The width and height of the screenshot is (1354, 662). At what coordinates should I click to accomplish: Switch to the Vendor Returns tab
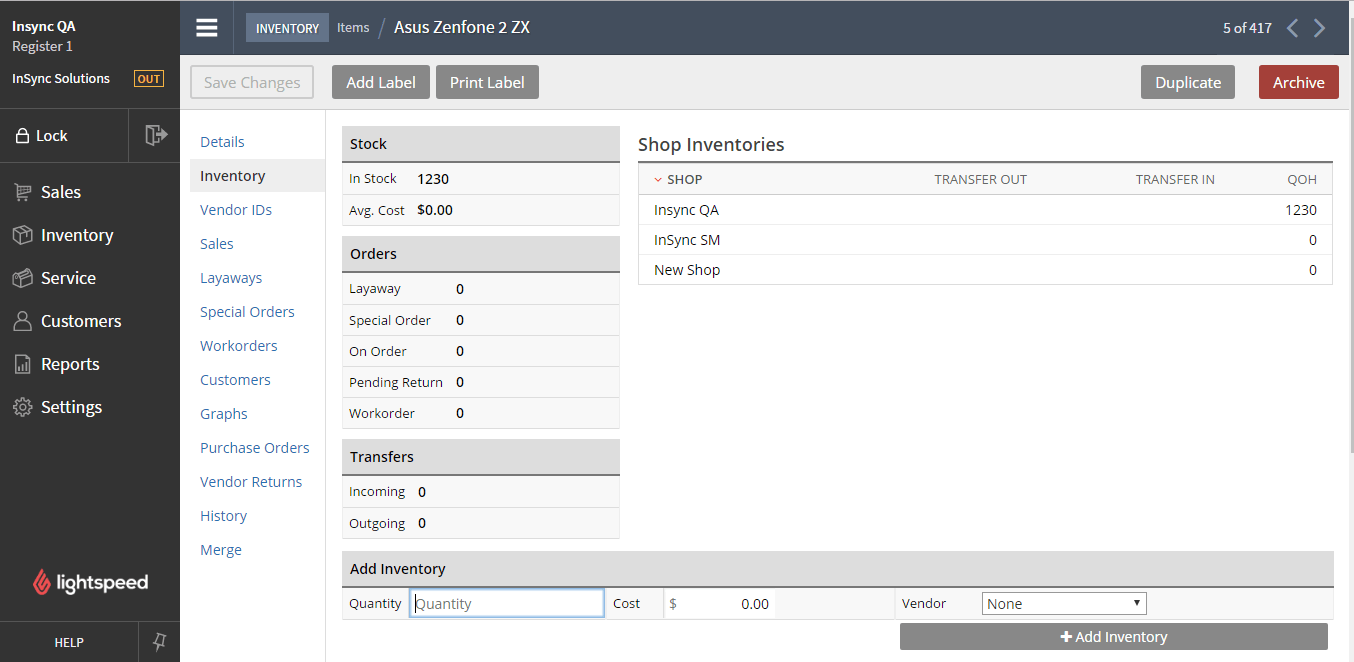coord(251,482)
